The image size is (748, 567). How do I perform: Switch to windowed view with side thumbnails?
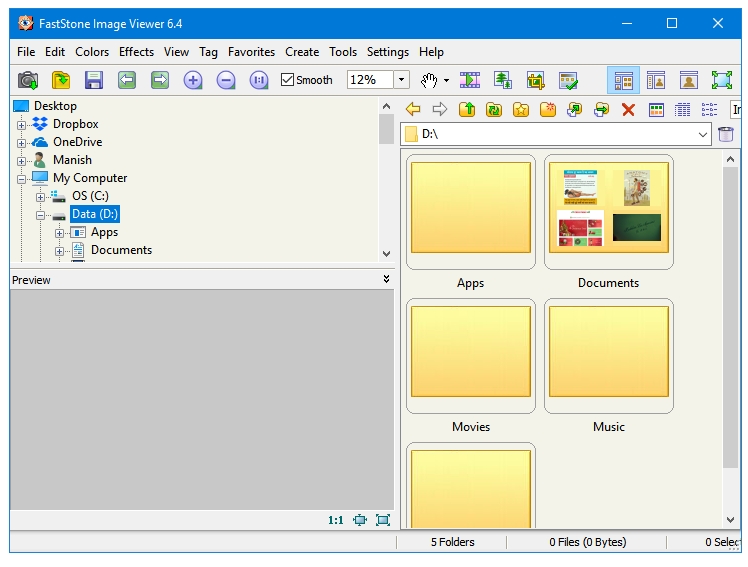coord(656,80)
